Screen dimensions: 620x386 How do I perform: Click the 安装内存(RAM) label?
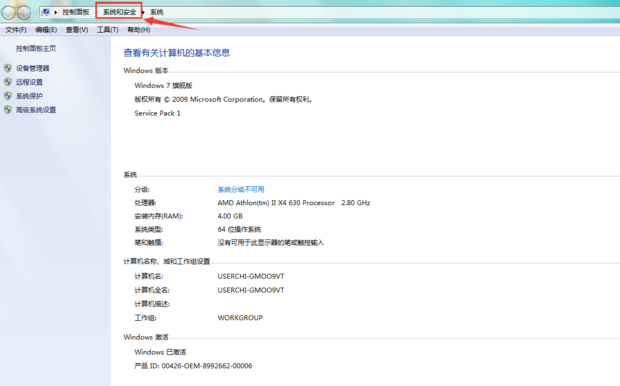click(159, 216)
